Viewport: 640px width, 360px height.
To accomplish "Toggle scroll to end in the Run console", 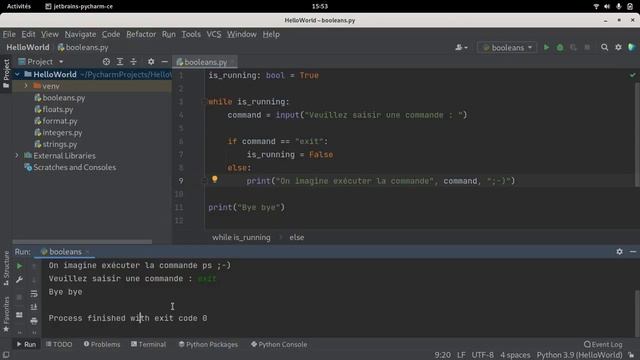I will pyautogui.click(x=34, y=307).
